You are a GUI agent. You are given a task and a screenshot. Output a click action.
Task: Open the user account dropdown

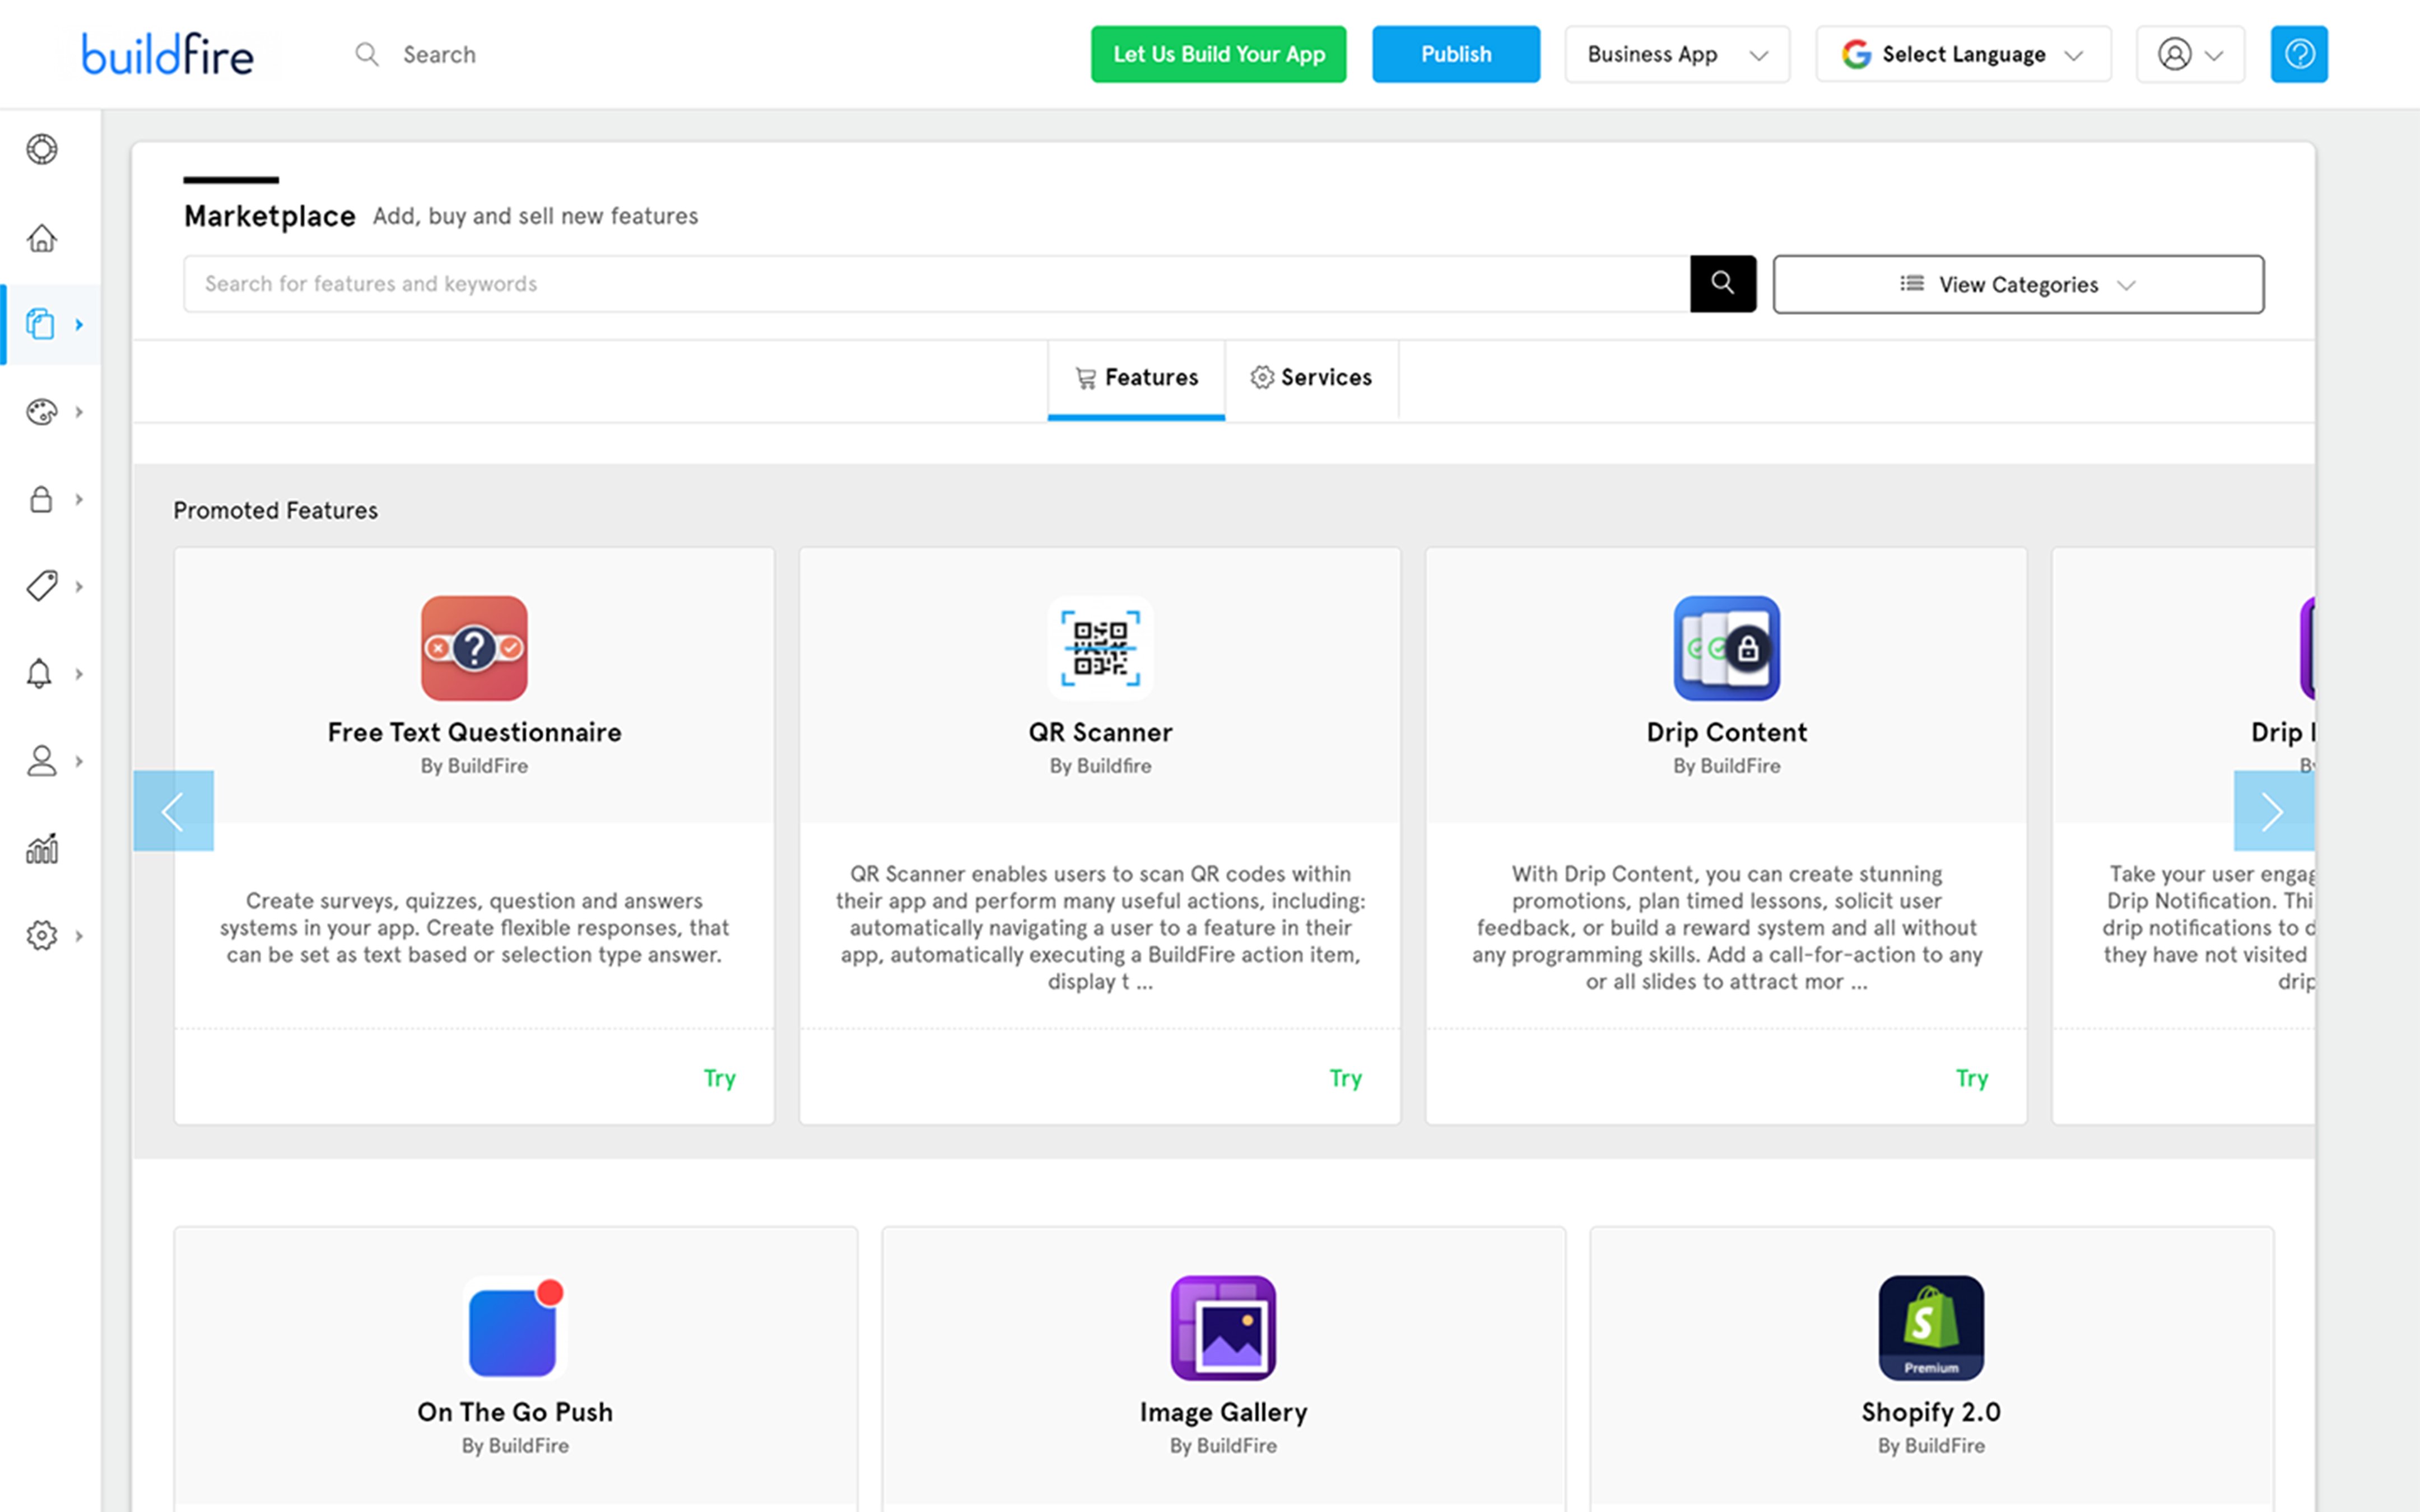[2189, 54]
